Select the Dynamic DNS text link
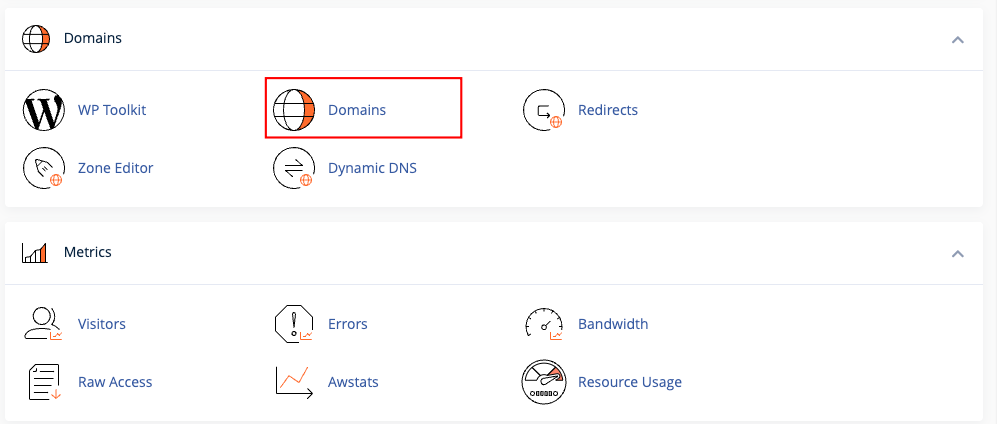This screenshot has height=424, width=997. pos(372,168)
